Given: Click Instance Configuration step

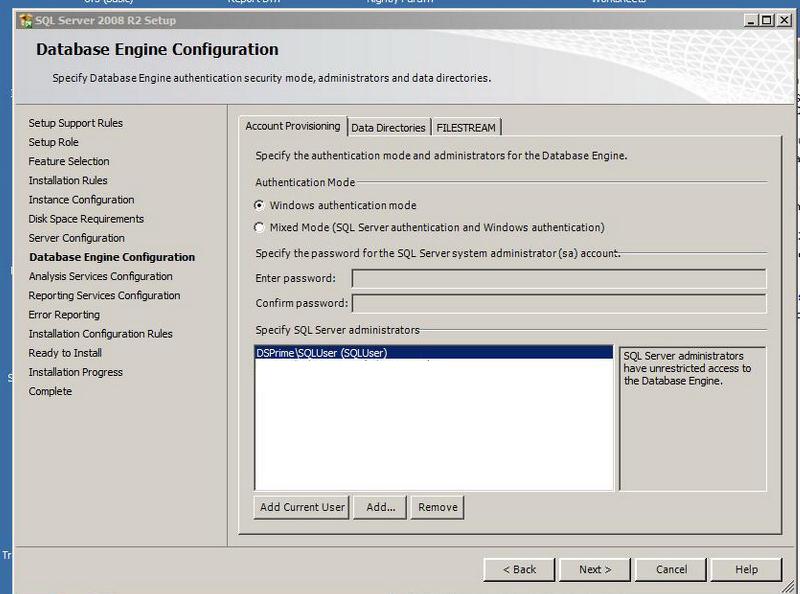Looking at the screenshot, I should pos(81,200).
